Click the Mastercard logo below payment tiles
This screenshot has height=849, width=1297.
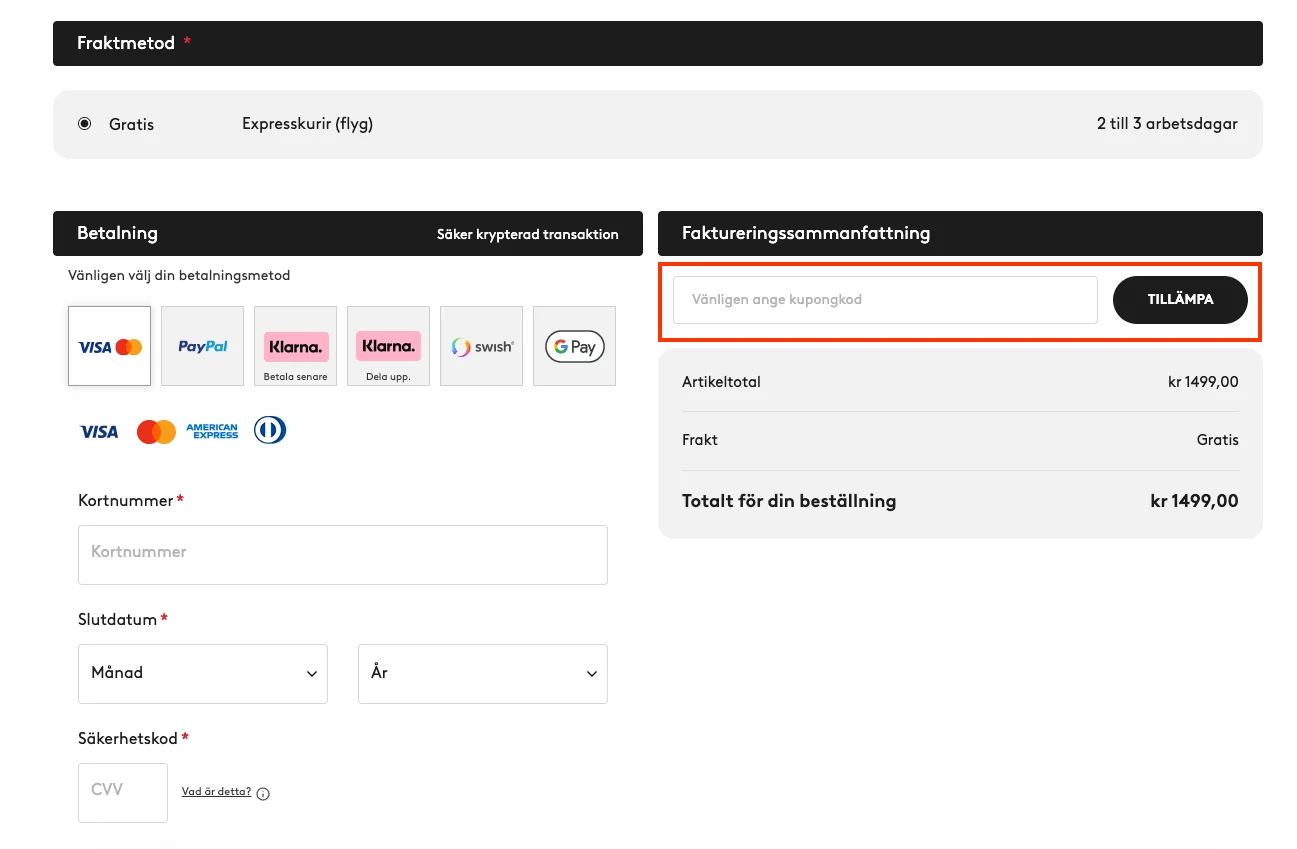[x=156, y=431]
